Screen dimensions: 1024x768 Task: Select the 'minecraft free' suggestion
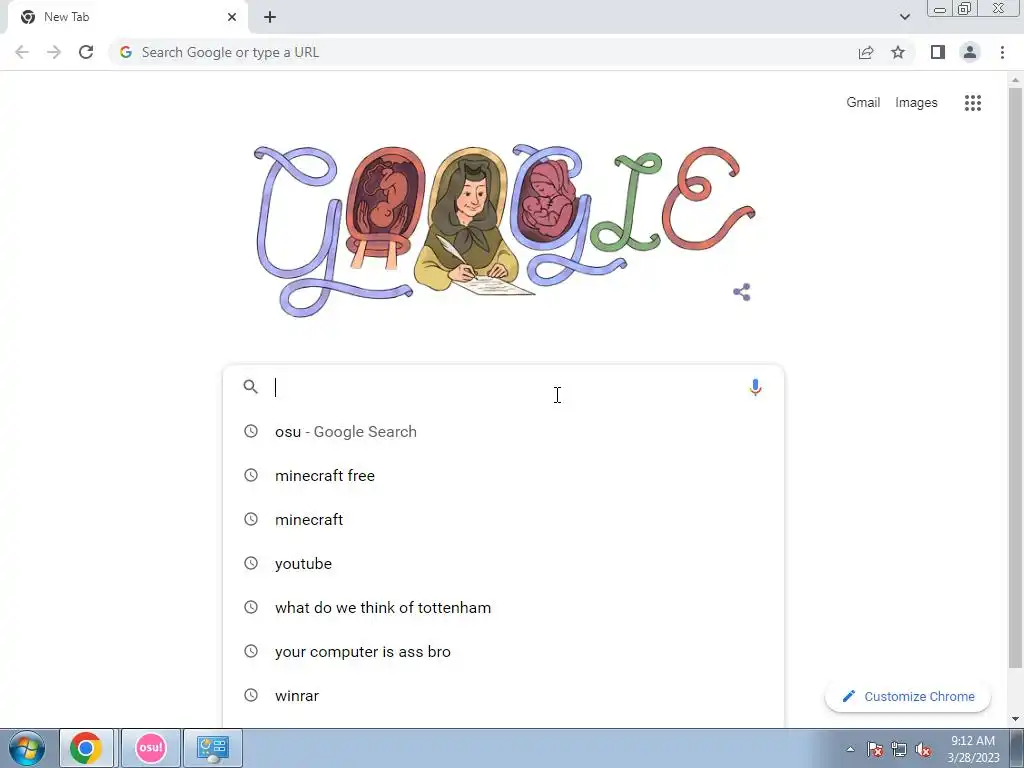tap(503, 475)
